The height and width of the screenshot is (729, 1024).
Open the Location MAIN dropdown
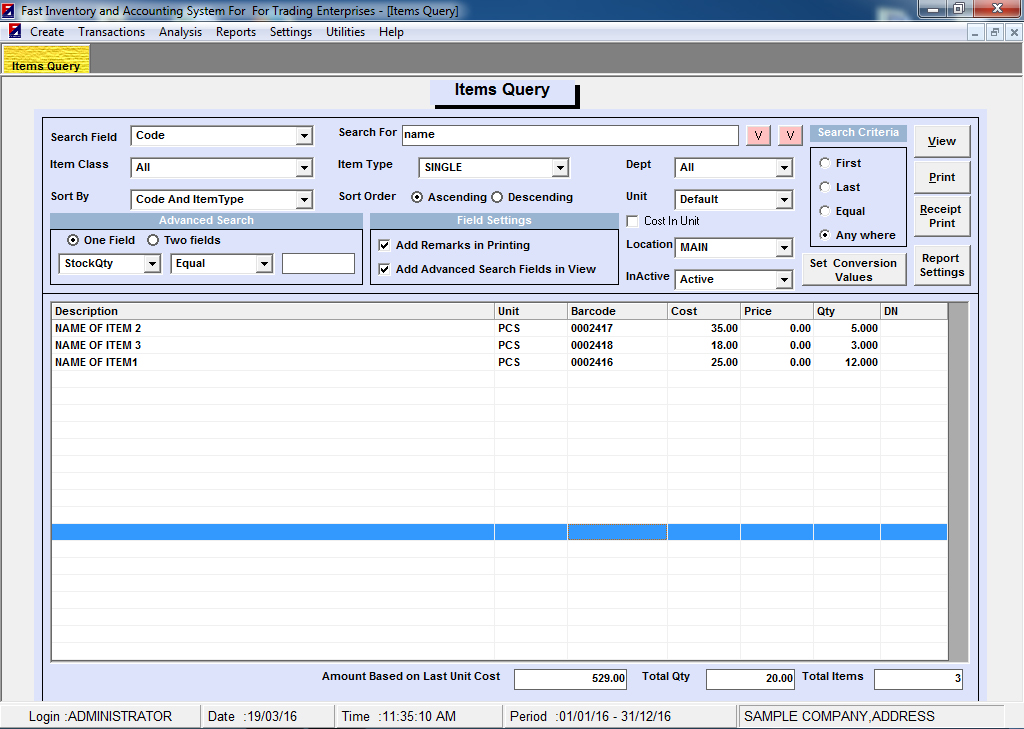[784, 248]
